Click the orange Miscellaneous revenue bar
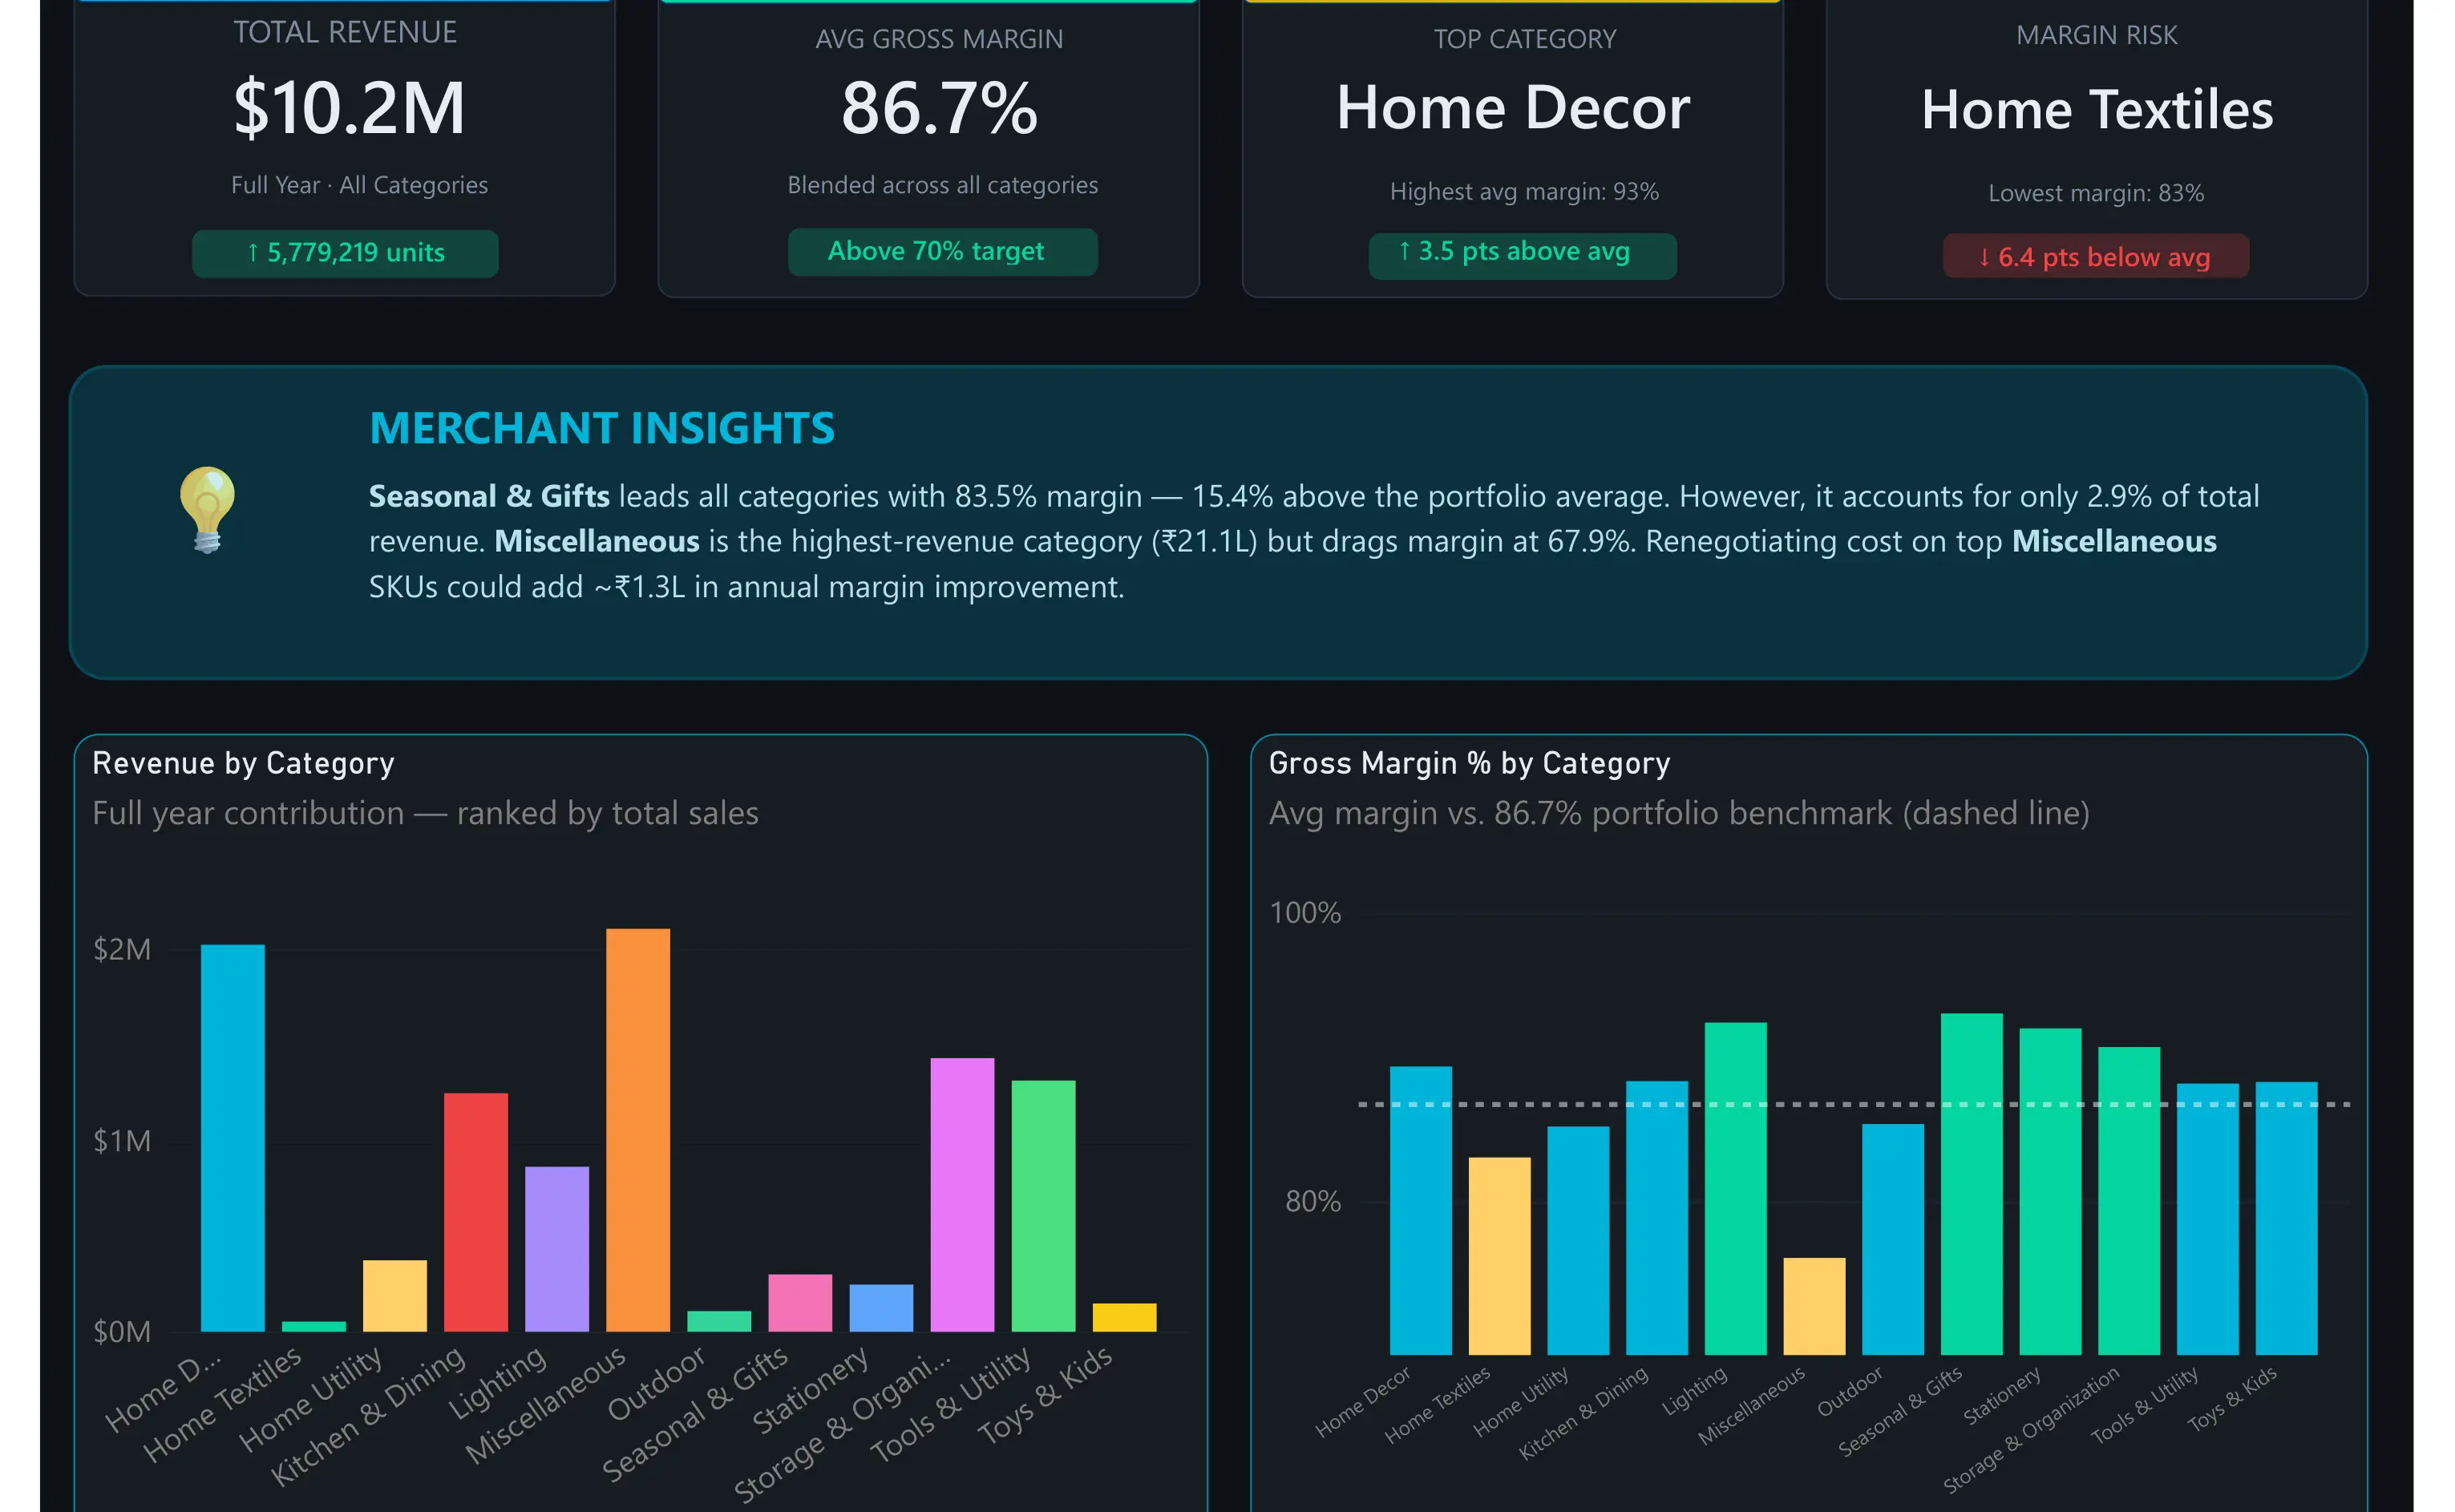This screenshot has height=1512, width=2455. (638, 1130)
